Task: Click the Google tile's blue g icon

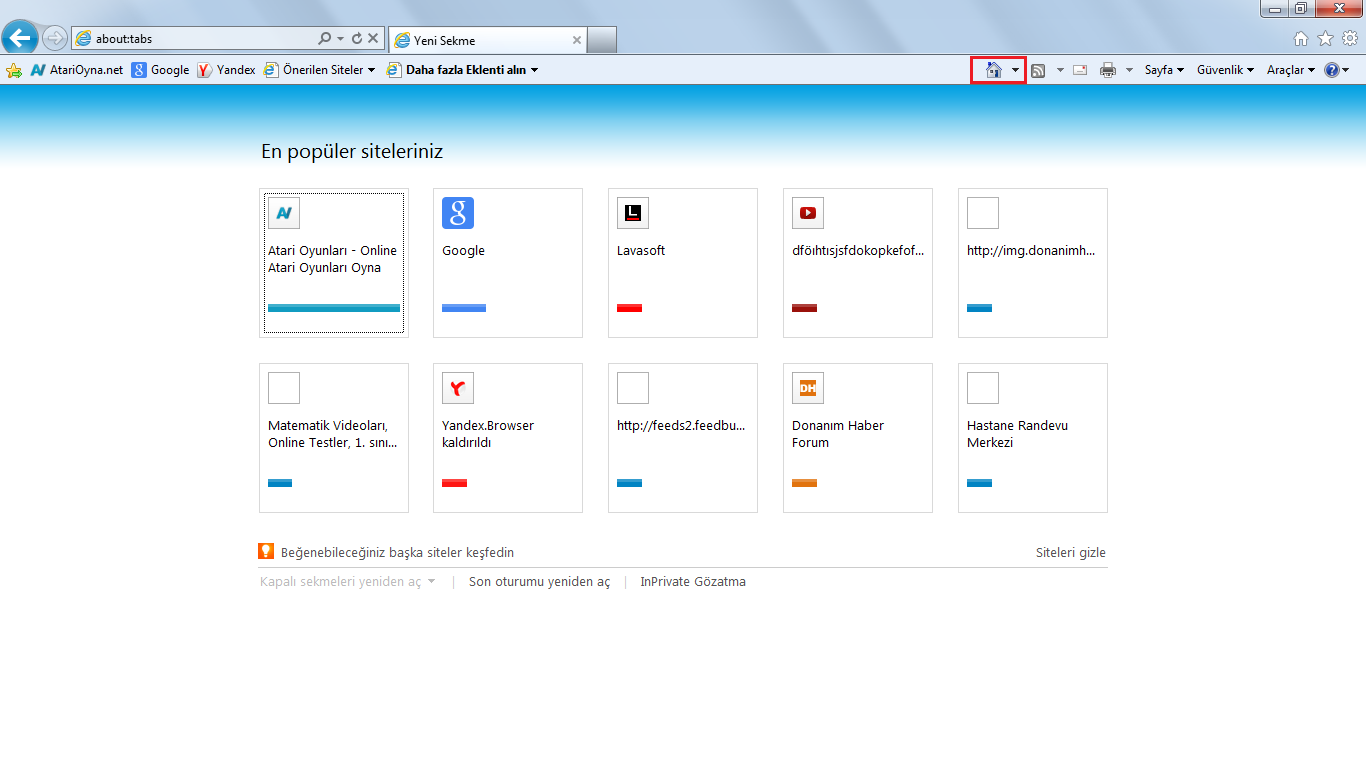Action: tap(458, 213)
